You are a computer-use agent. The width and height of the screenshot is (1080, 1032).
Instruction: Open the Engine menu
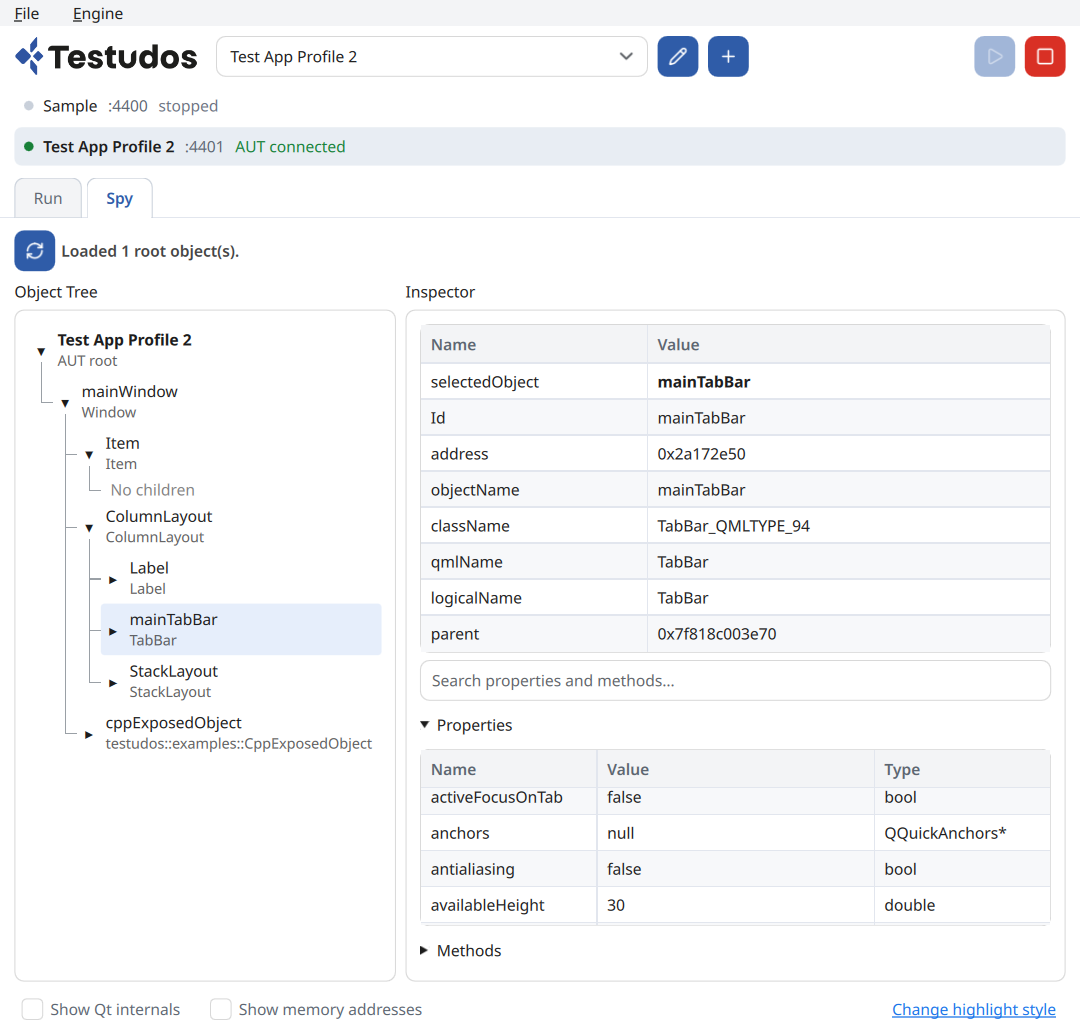tap(98, 14)
